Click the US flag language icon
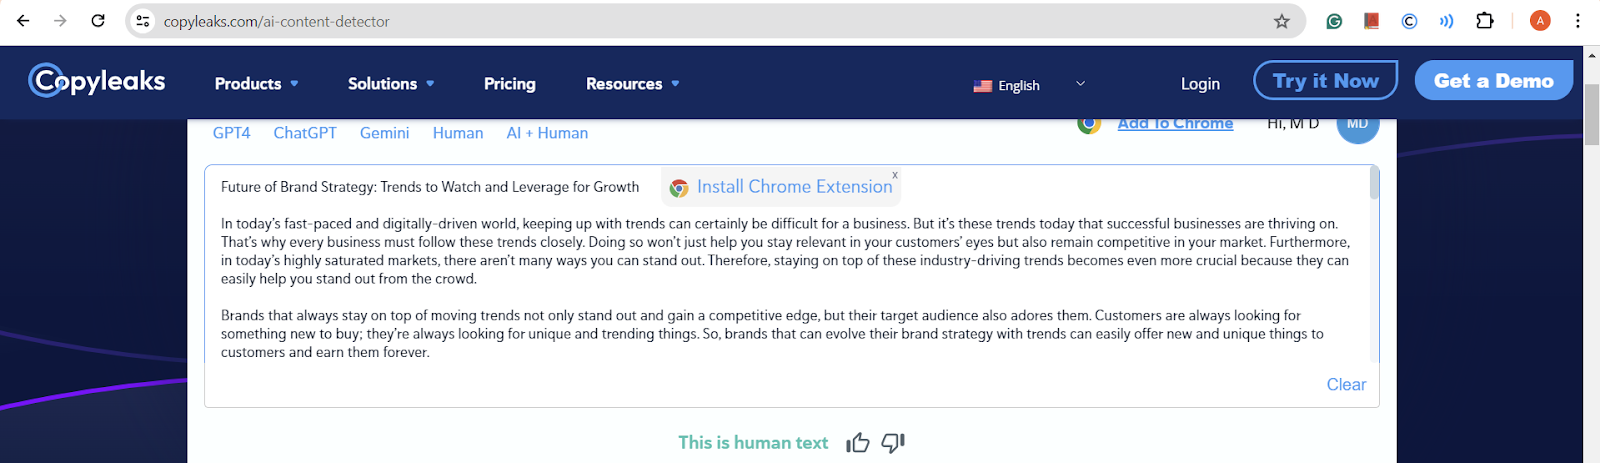 [x=982, y=86]
